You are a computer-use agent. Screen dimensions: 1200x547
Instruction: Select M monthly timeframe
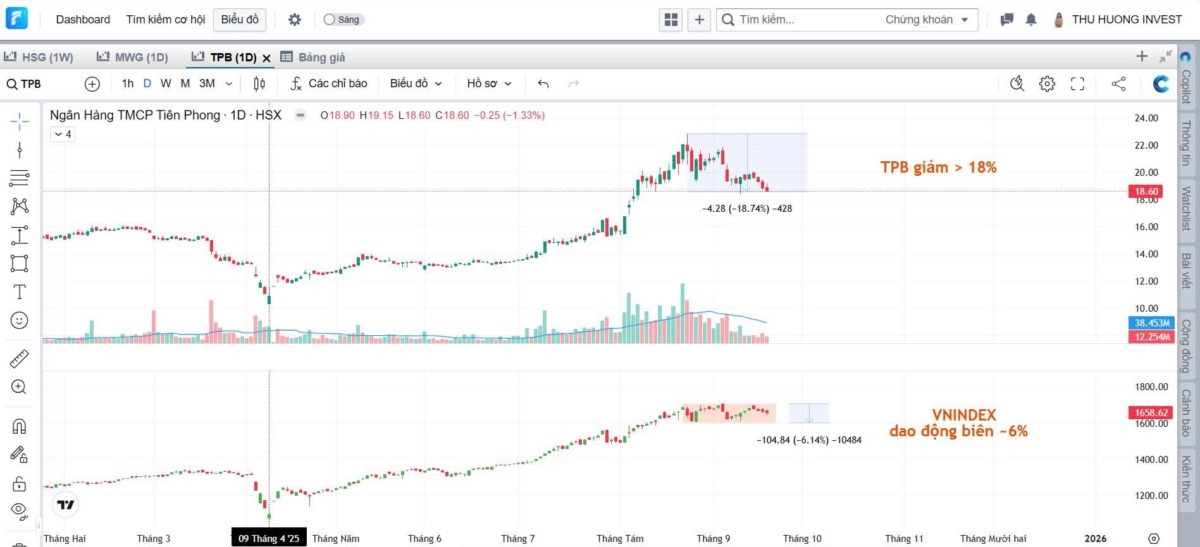coord(185,84)
